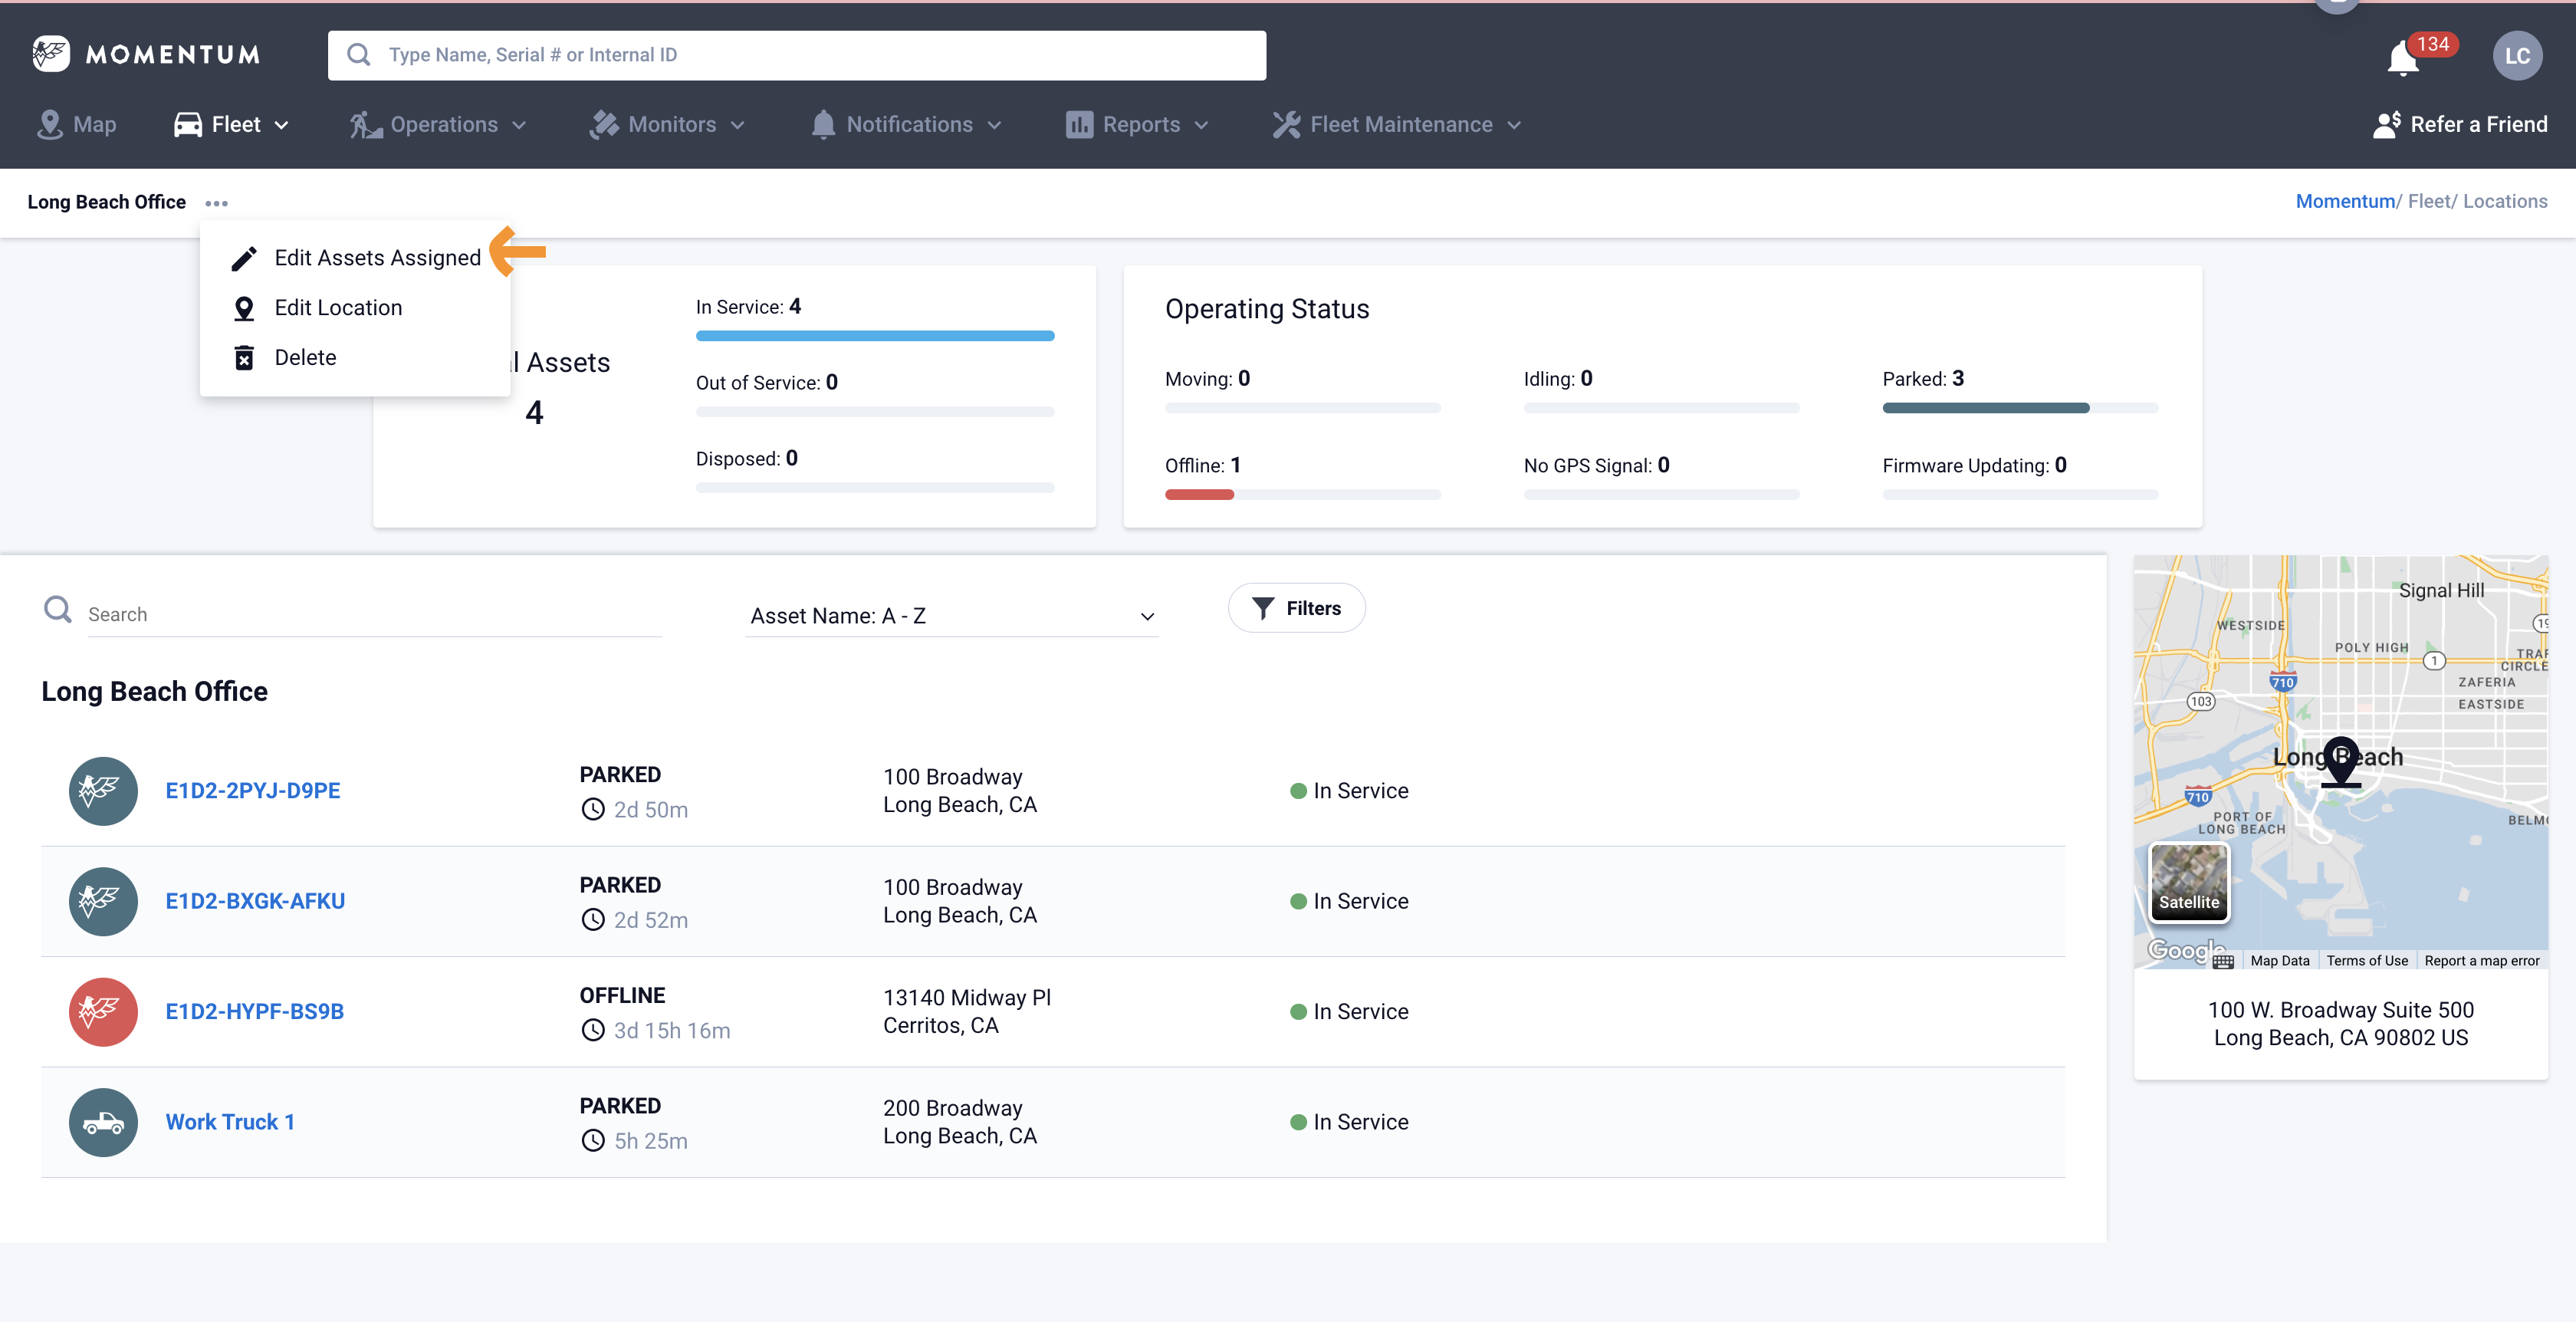Select Edit Location menu option
The image size is (2576, 1322).
point(338,308)
